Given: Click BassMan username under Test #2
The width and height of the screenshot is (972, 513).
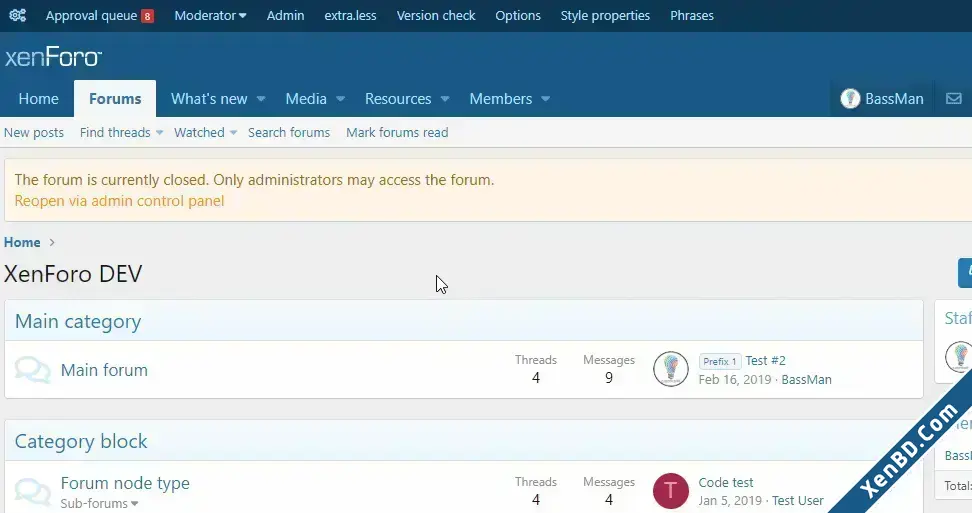Looking at the screenshot, I should 806,379.
